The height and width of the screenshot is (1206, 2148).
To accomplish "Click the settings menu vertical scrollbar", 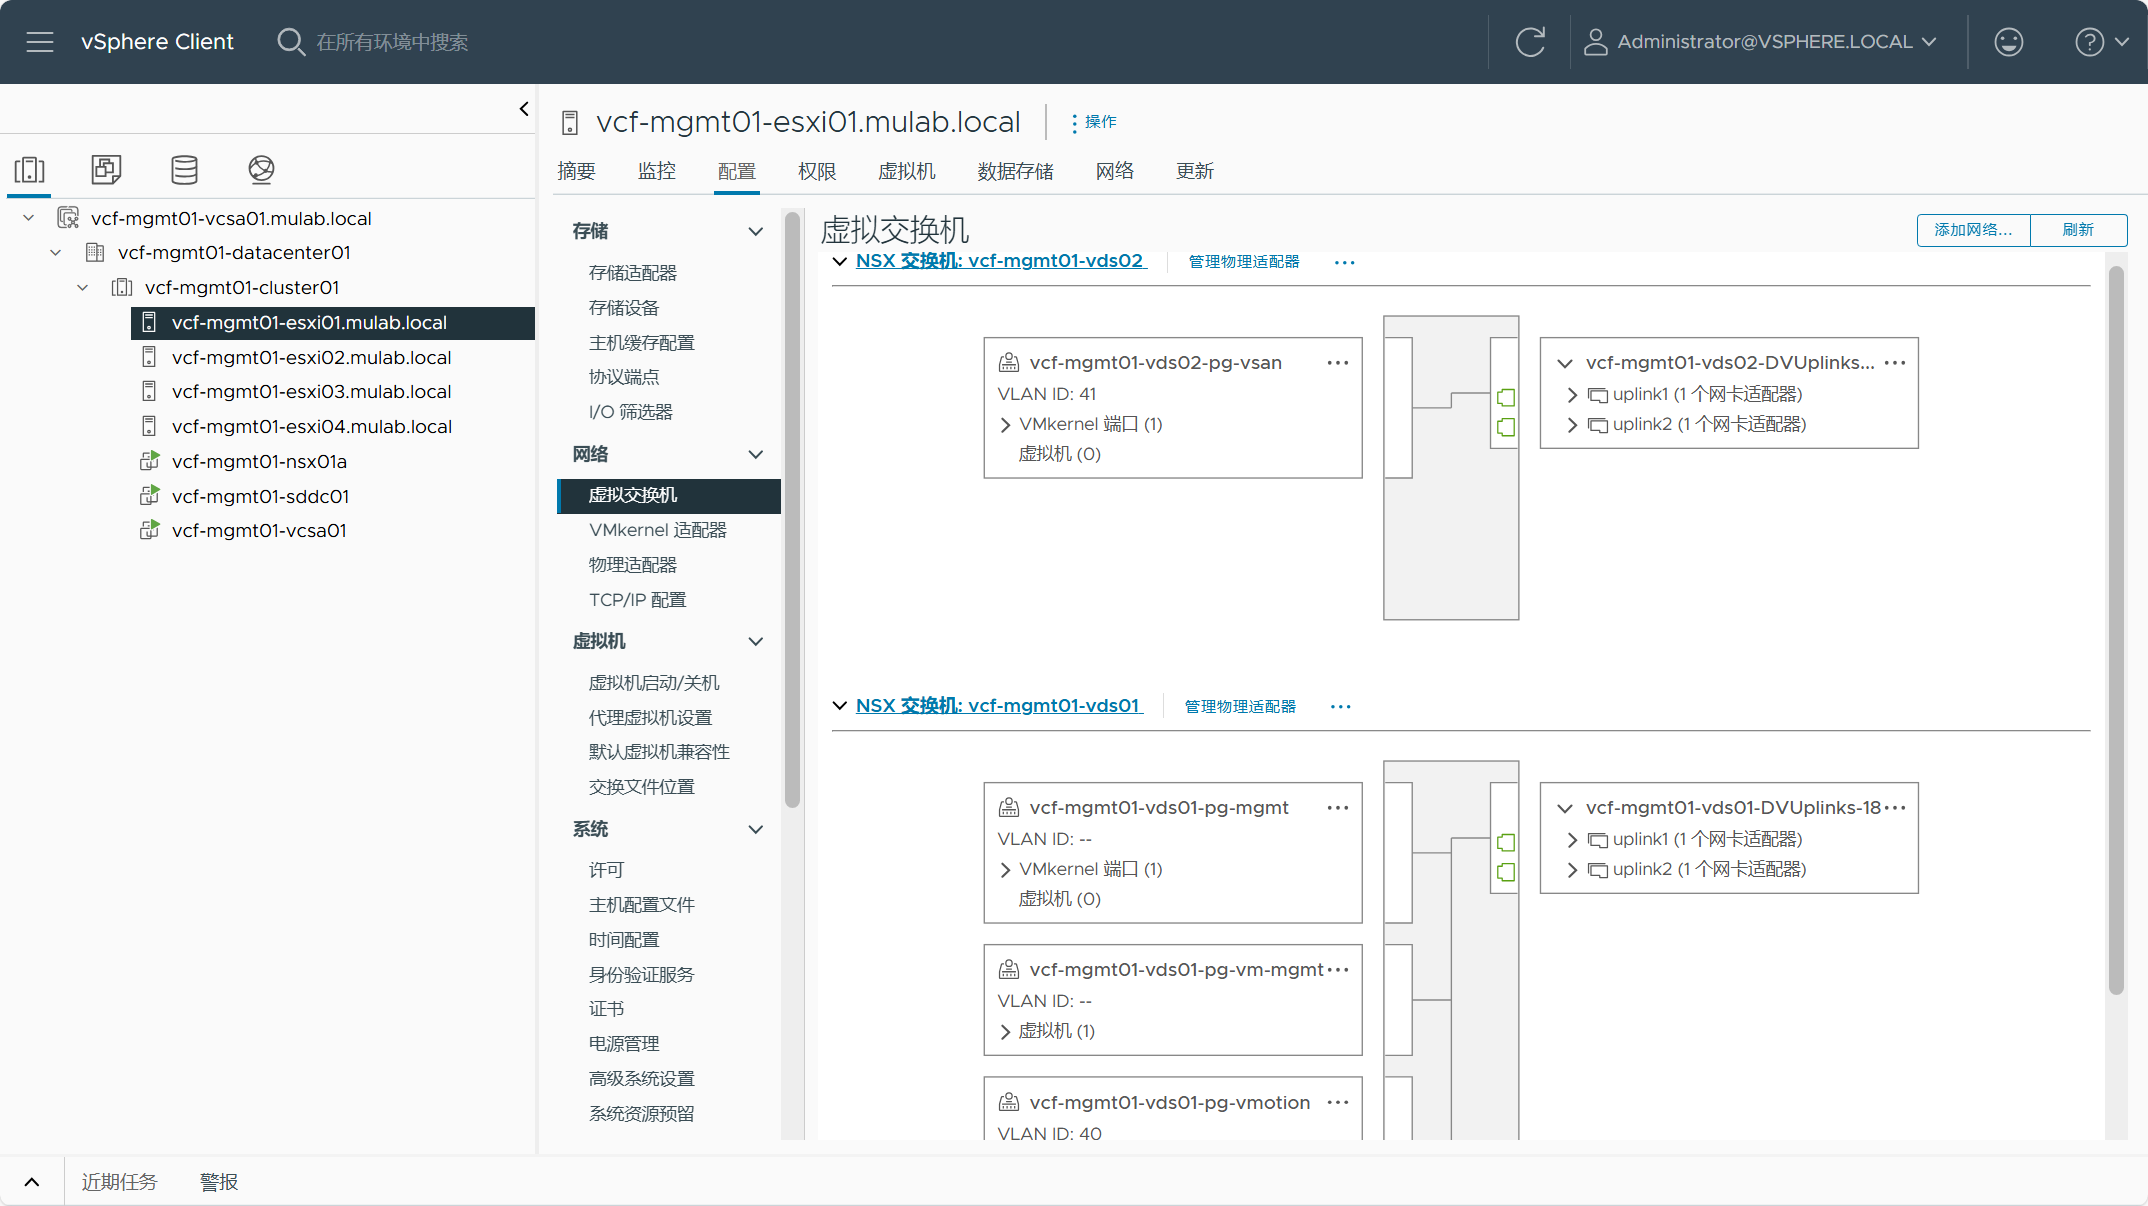I will point(792,510).
